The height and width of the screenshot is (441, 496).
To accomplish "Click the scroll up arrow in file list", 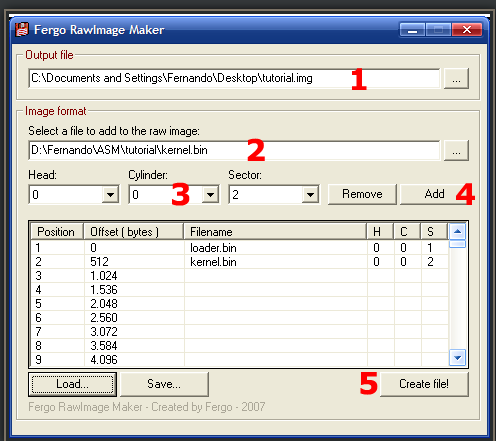I will pyautogui.click(x=457, y=231).
